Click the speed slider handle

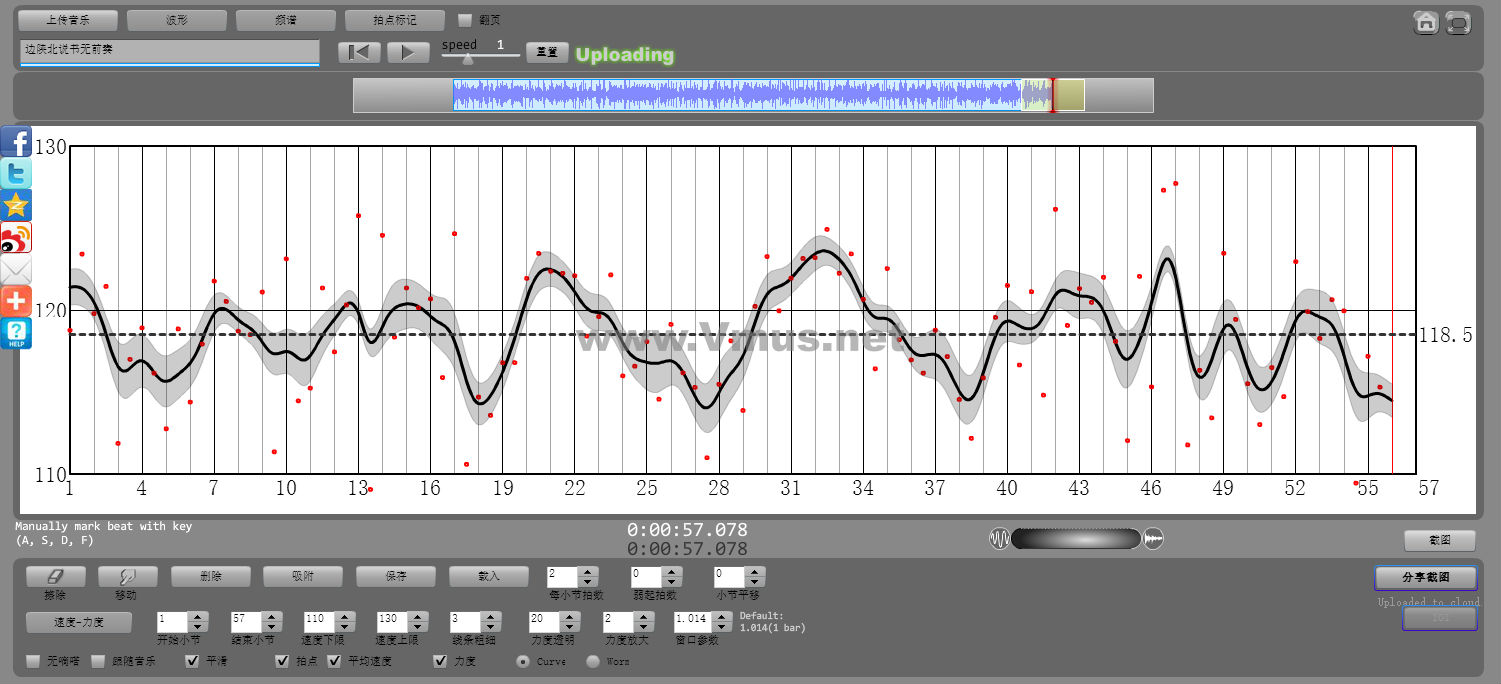[x=467, y=58]
